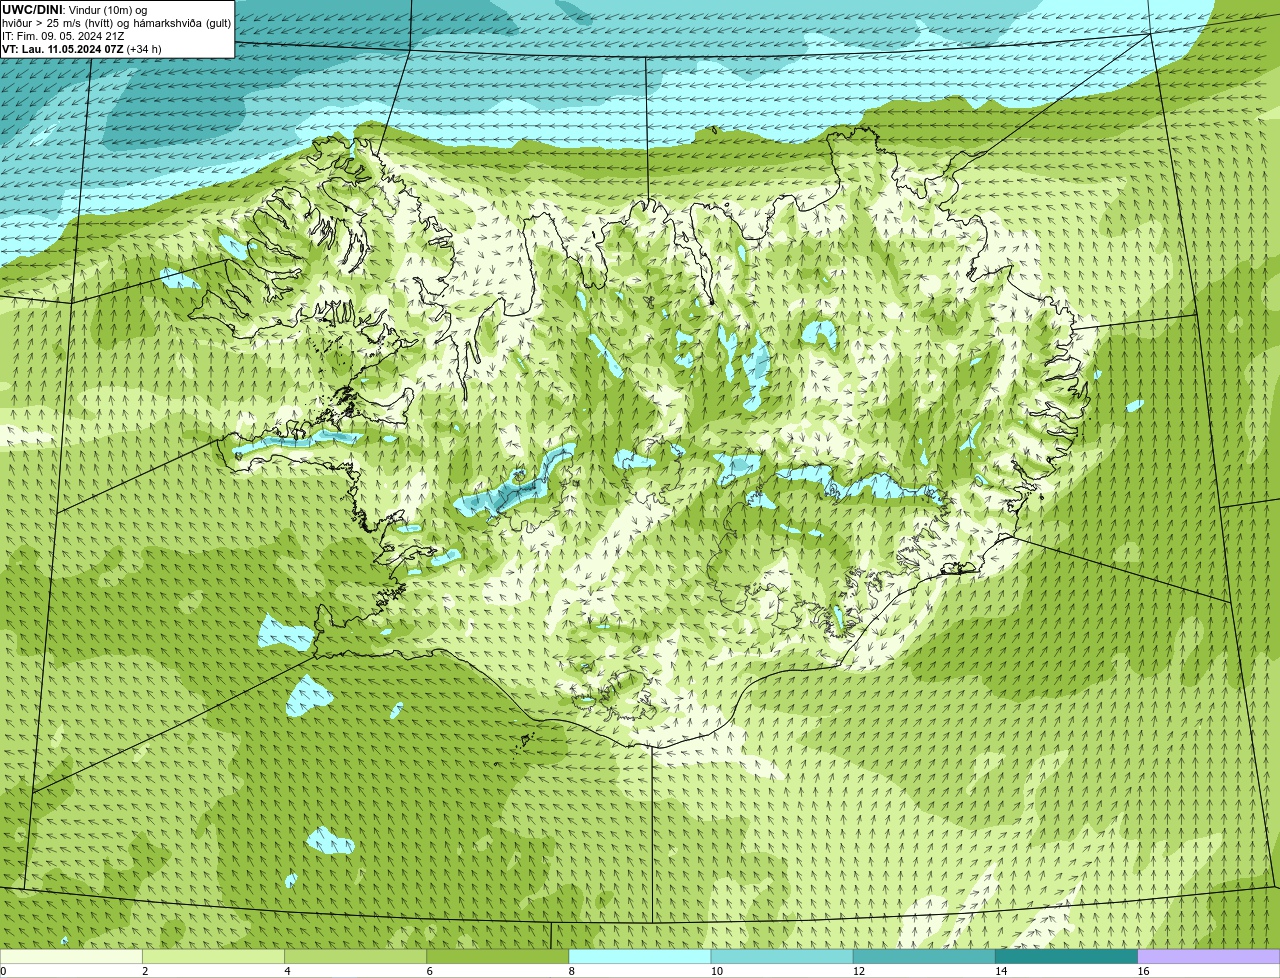The image size is (1280, 978).
Task: Click the lavender above-16 m/s legend swatch
Action: pos(1209,957)
